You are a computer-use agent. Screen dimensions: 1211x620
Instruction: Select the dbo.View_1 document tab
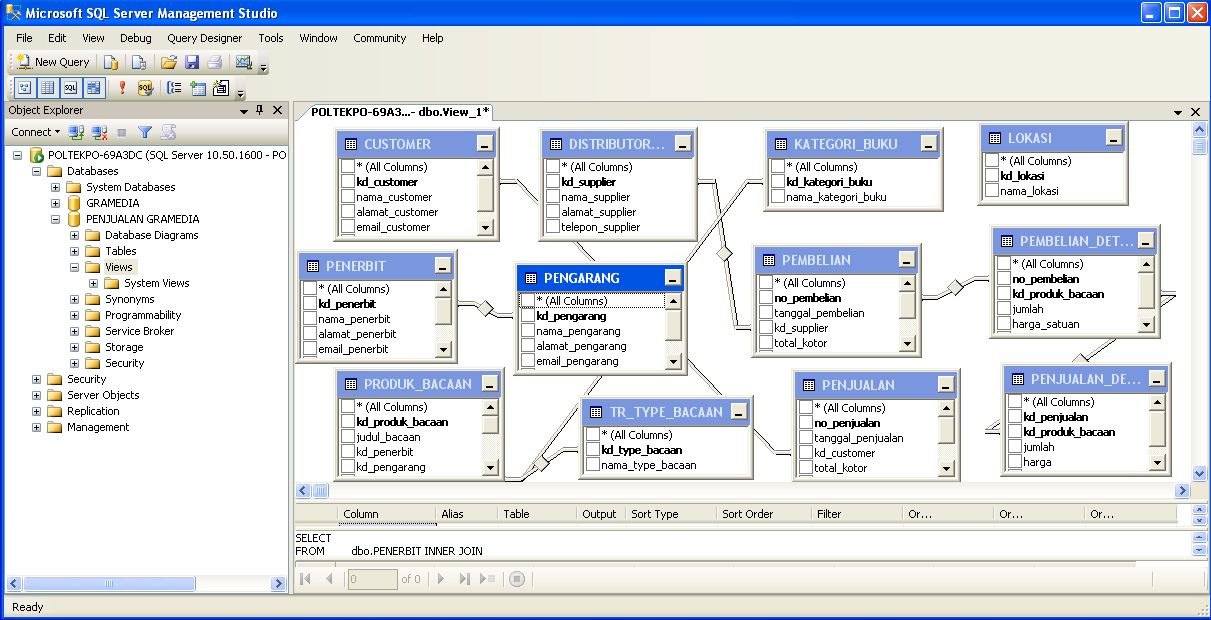pos(397,112)
